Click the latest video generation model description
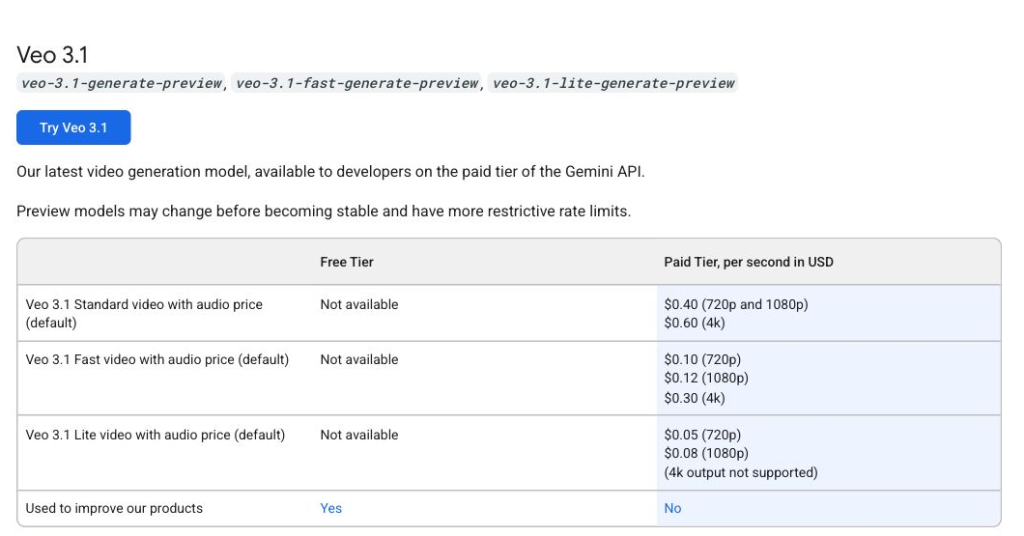The width and height of the screenshot is (1024, 536). point(330,172)
